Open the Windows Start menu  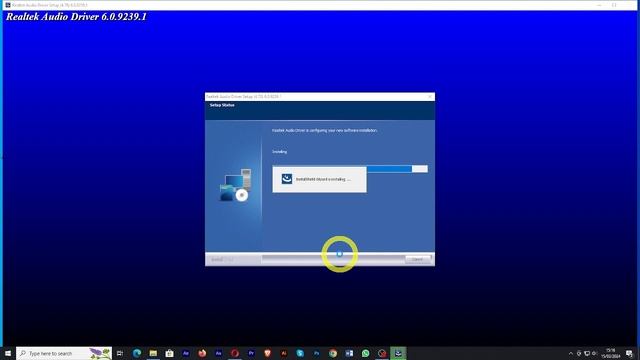[8, 353]
